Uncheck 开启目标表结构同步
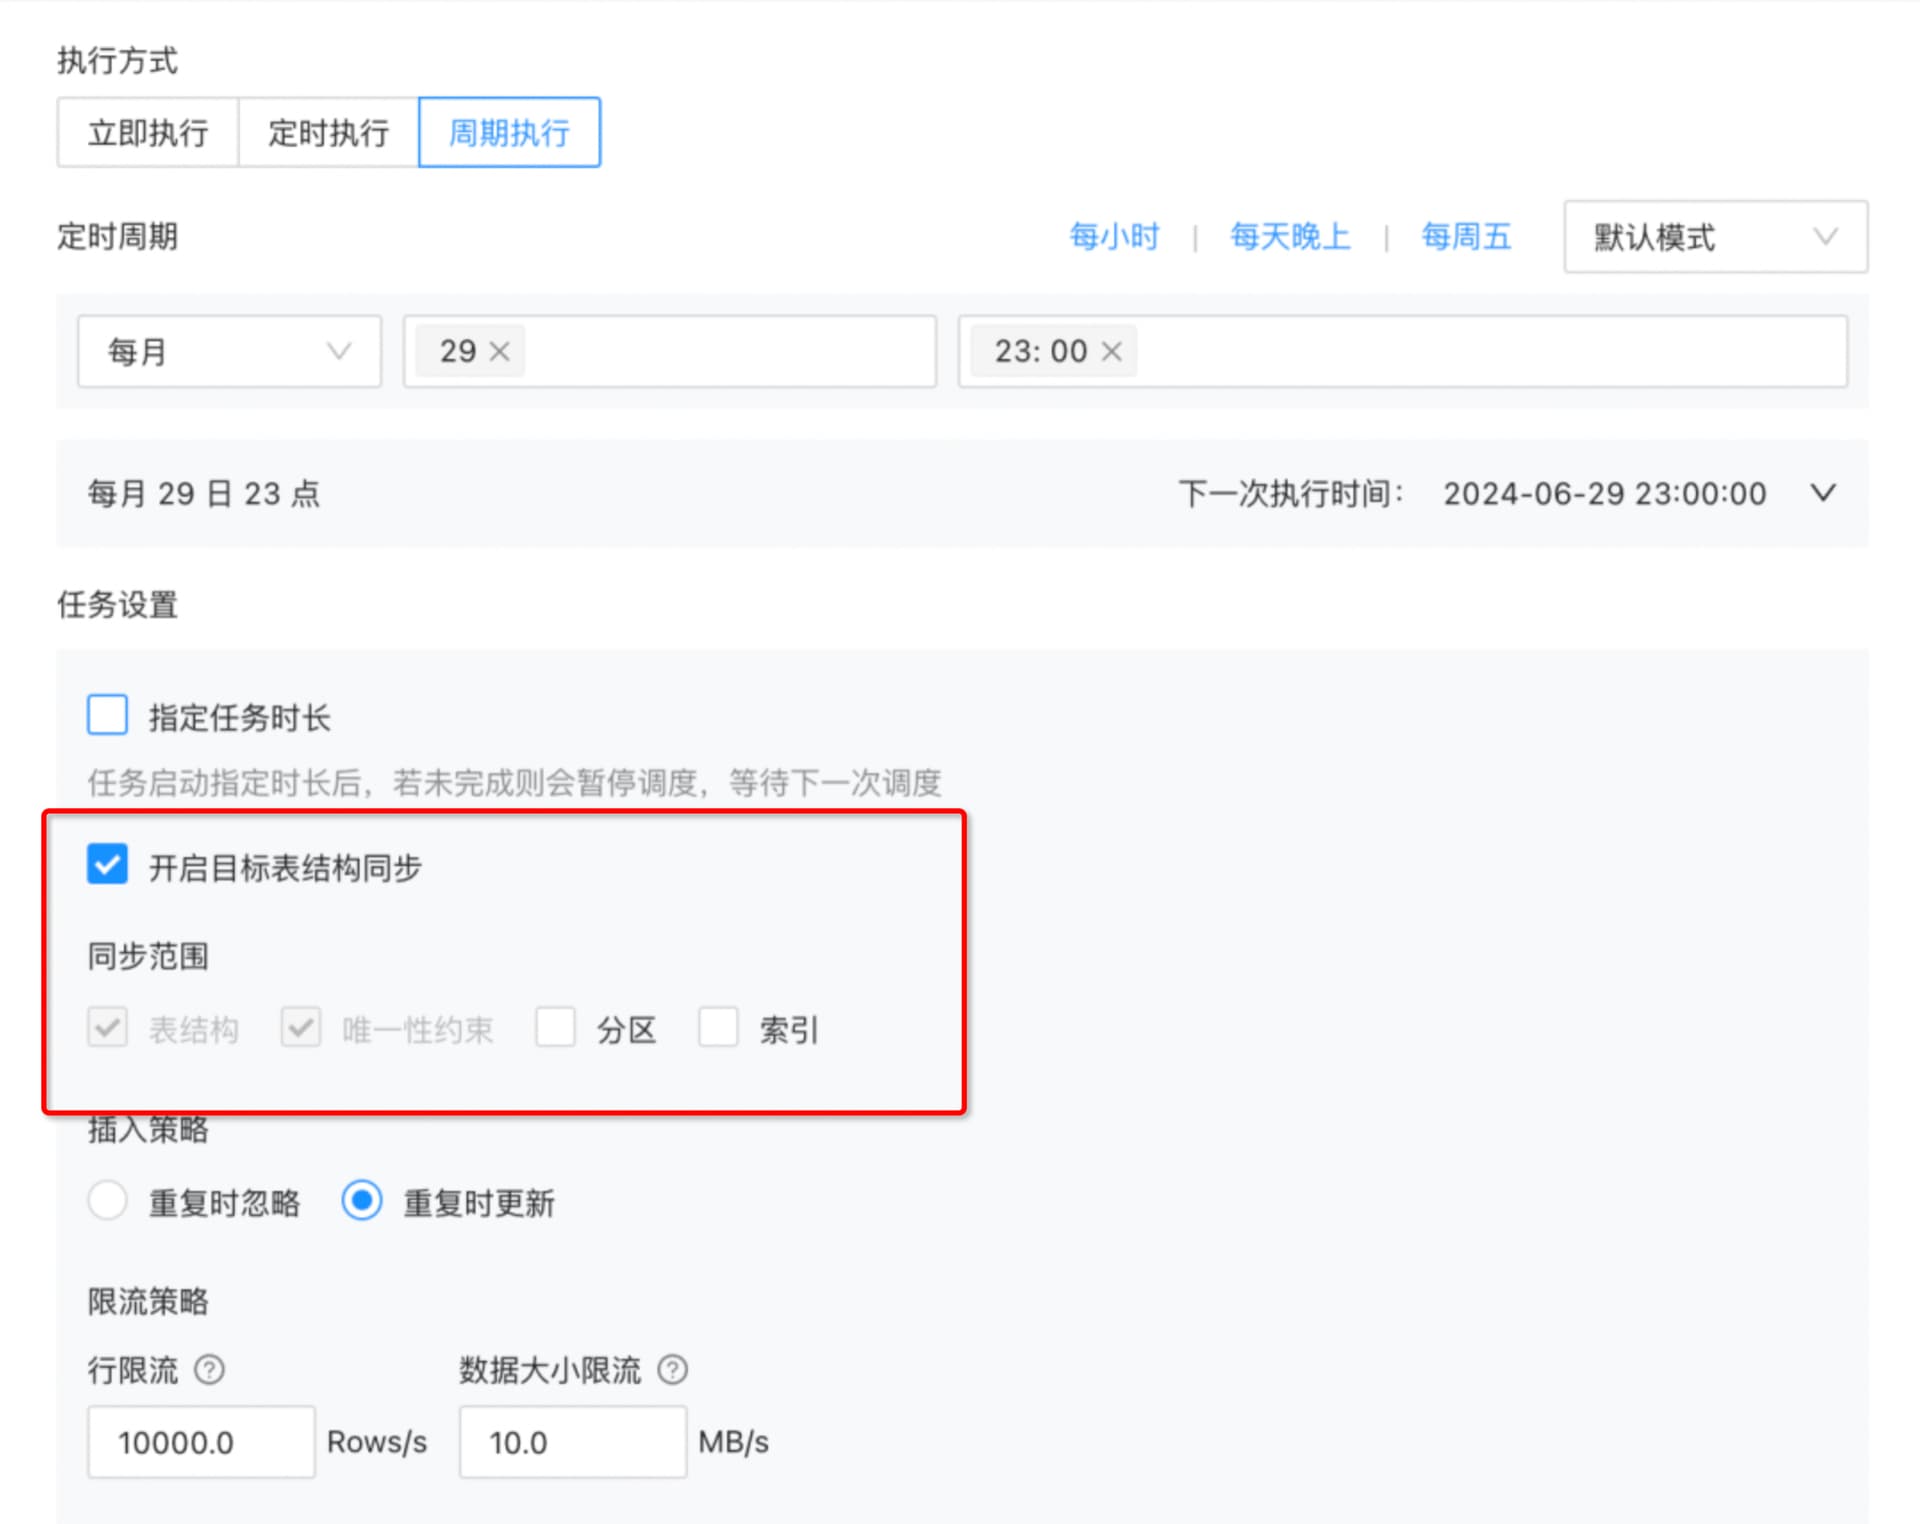1920x1524 pixels. pyautogui.click(x=107, y=865)
